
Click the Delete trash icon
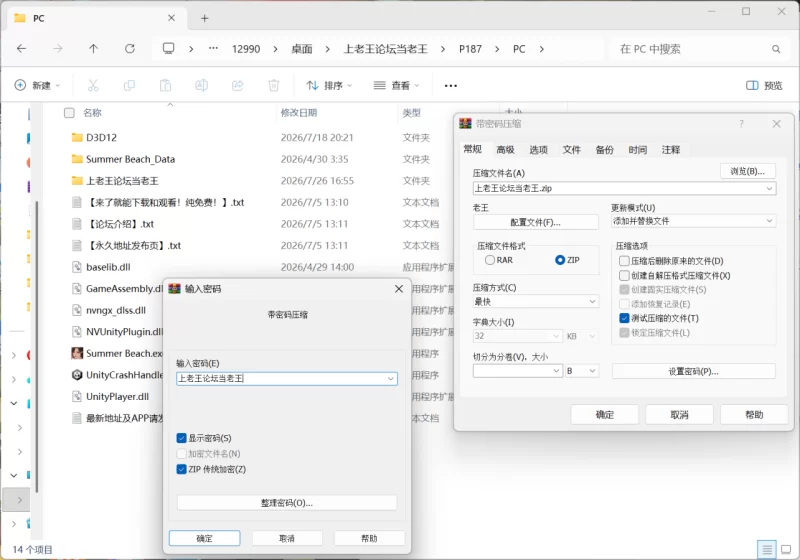click(274, 85)
